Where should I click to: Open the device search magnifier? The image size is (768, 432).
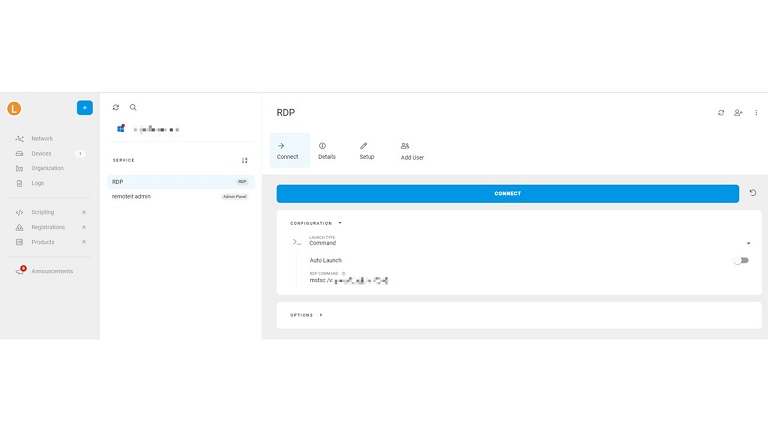pyautogui.click(x=133, y=107)
